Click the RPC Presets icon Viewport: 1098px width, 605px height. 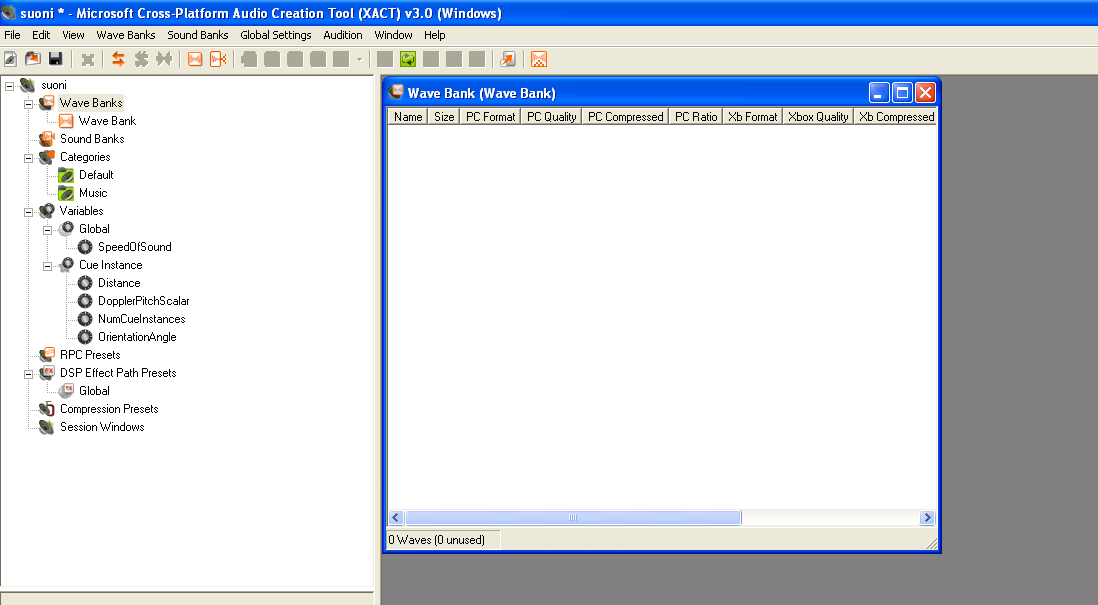click(47, 354)
